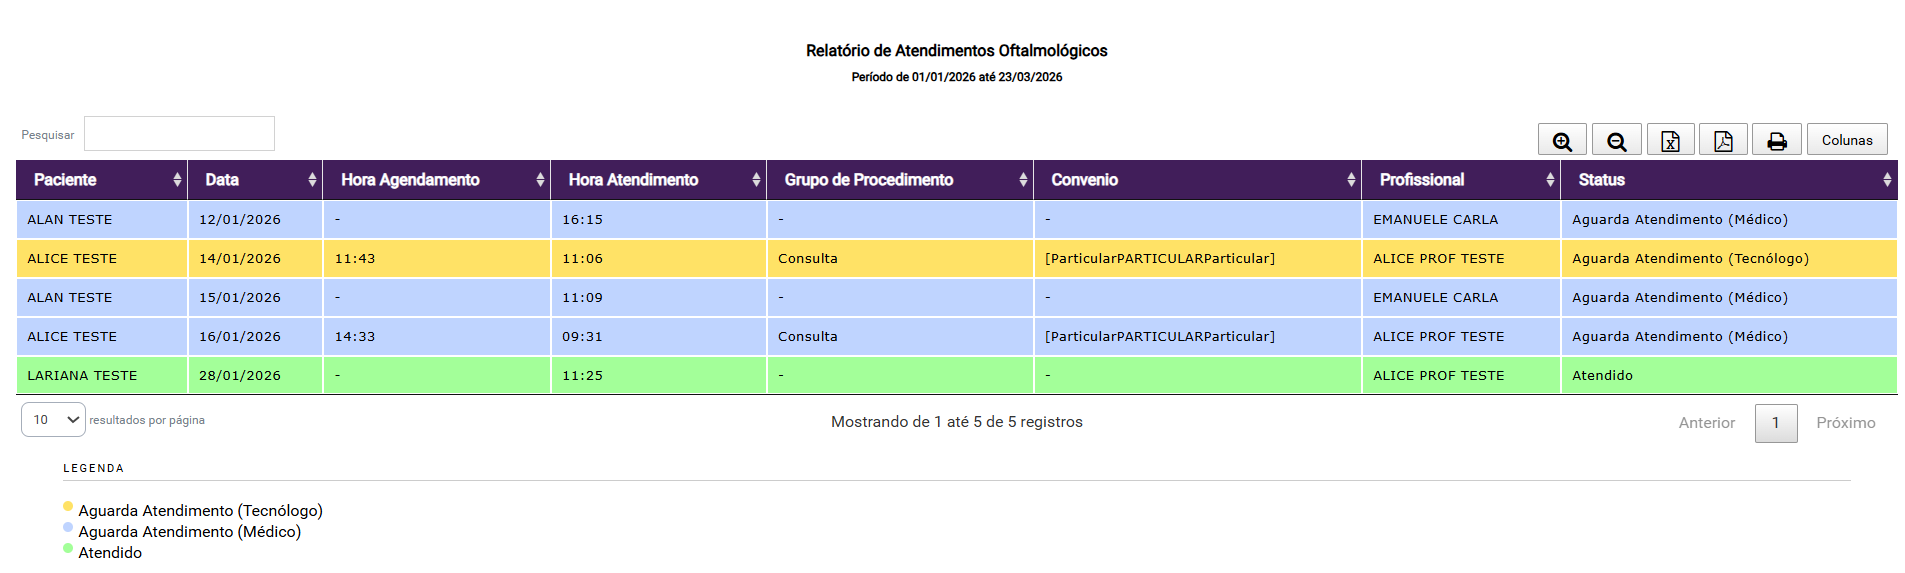Click the 11:09 attendance time

pos(582,298)
